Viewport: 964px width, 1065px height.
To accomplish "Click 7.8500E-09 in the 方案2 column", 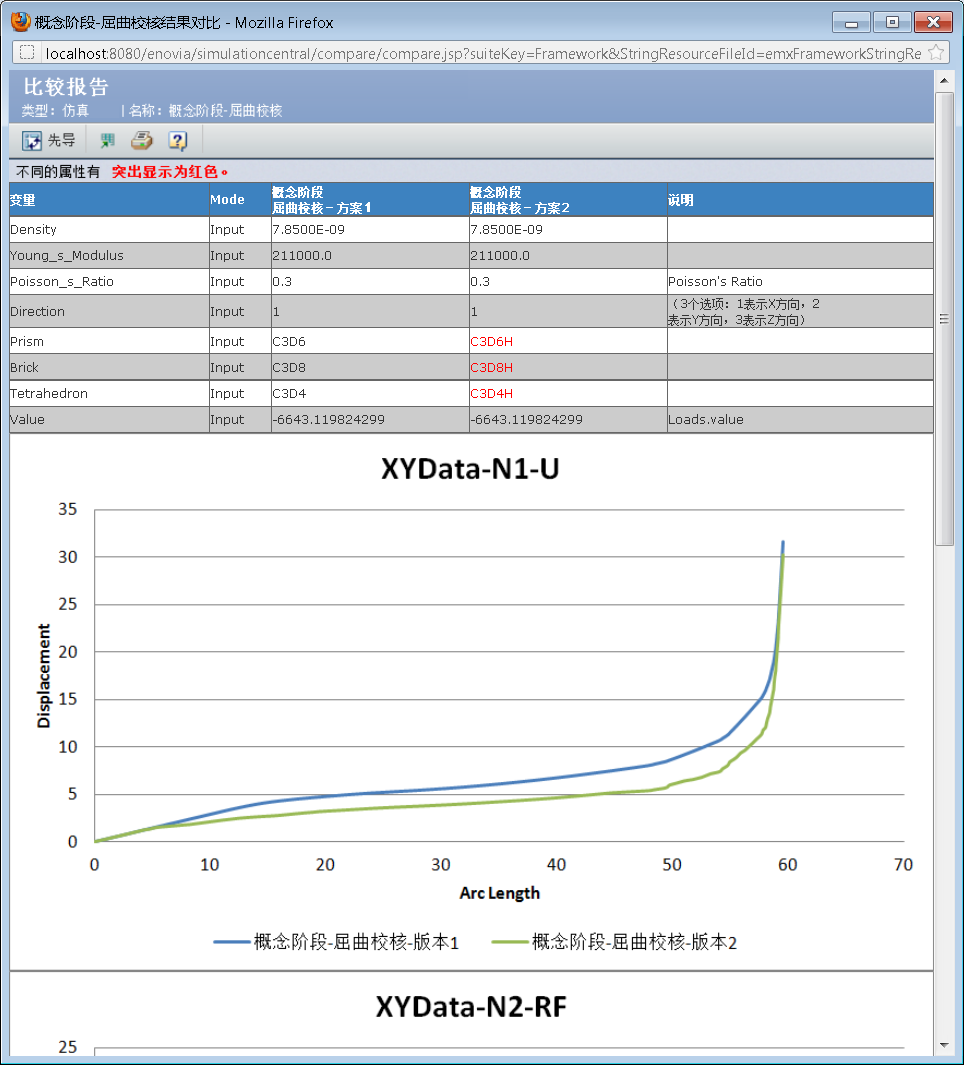I will click(x=506, y=230).
